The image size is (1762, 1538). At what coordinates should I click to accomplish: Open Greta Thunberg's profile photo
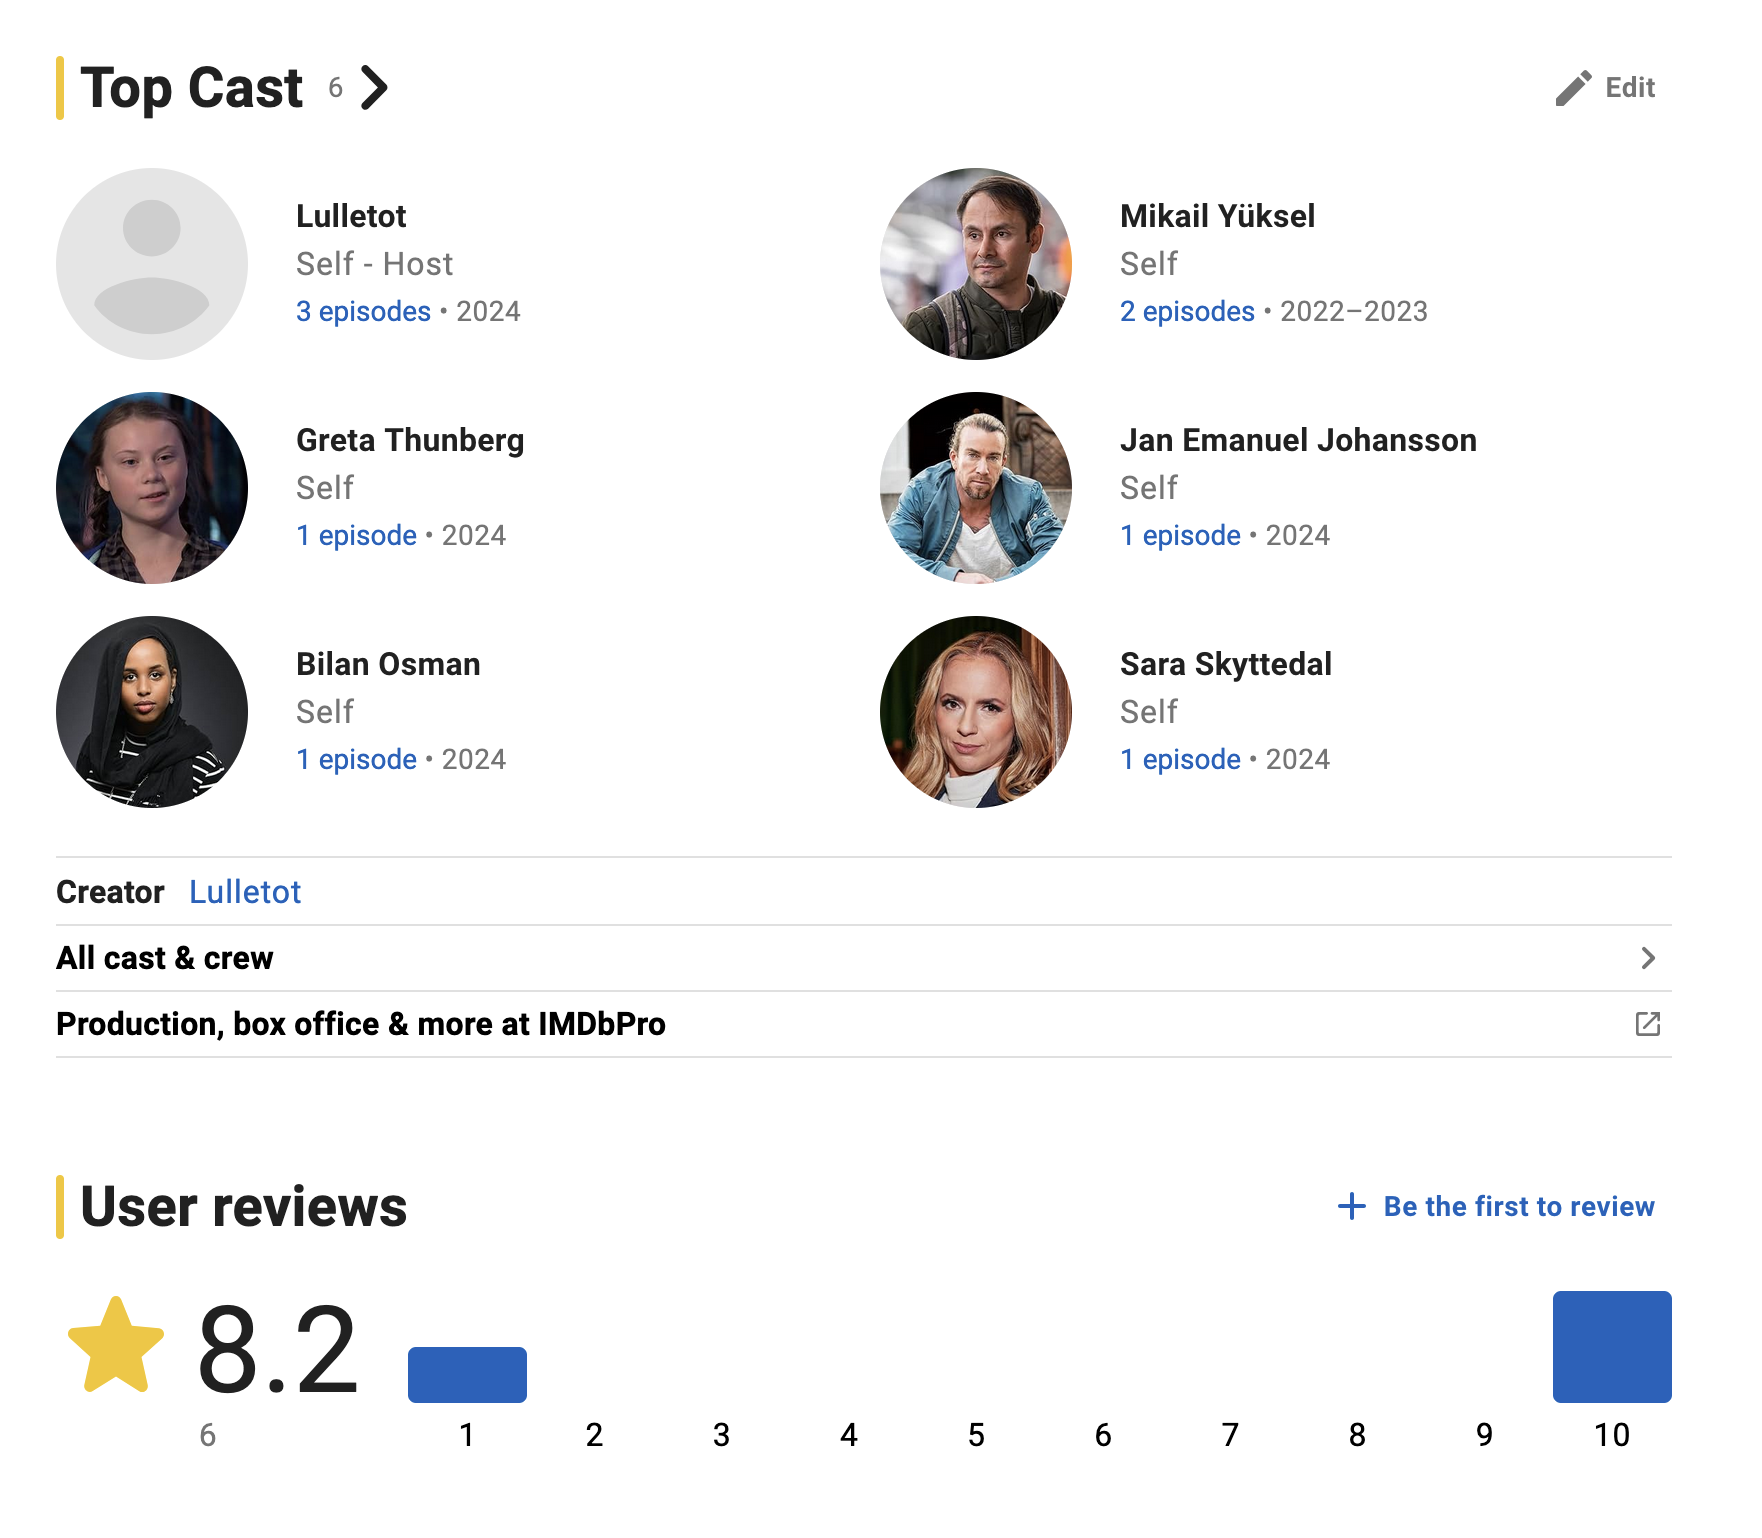[x=152, y=488]
